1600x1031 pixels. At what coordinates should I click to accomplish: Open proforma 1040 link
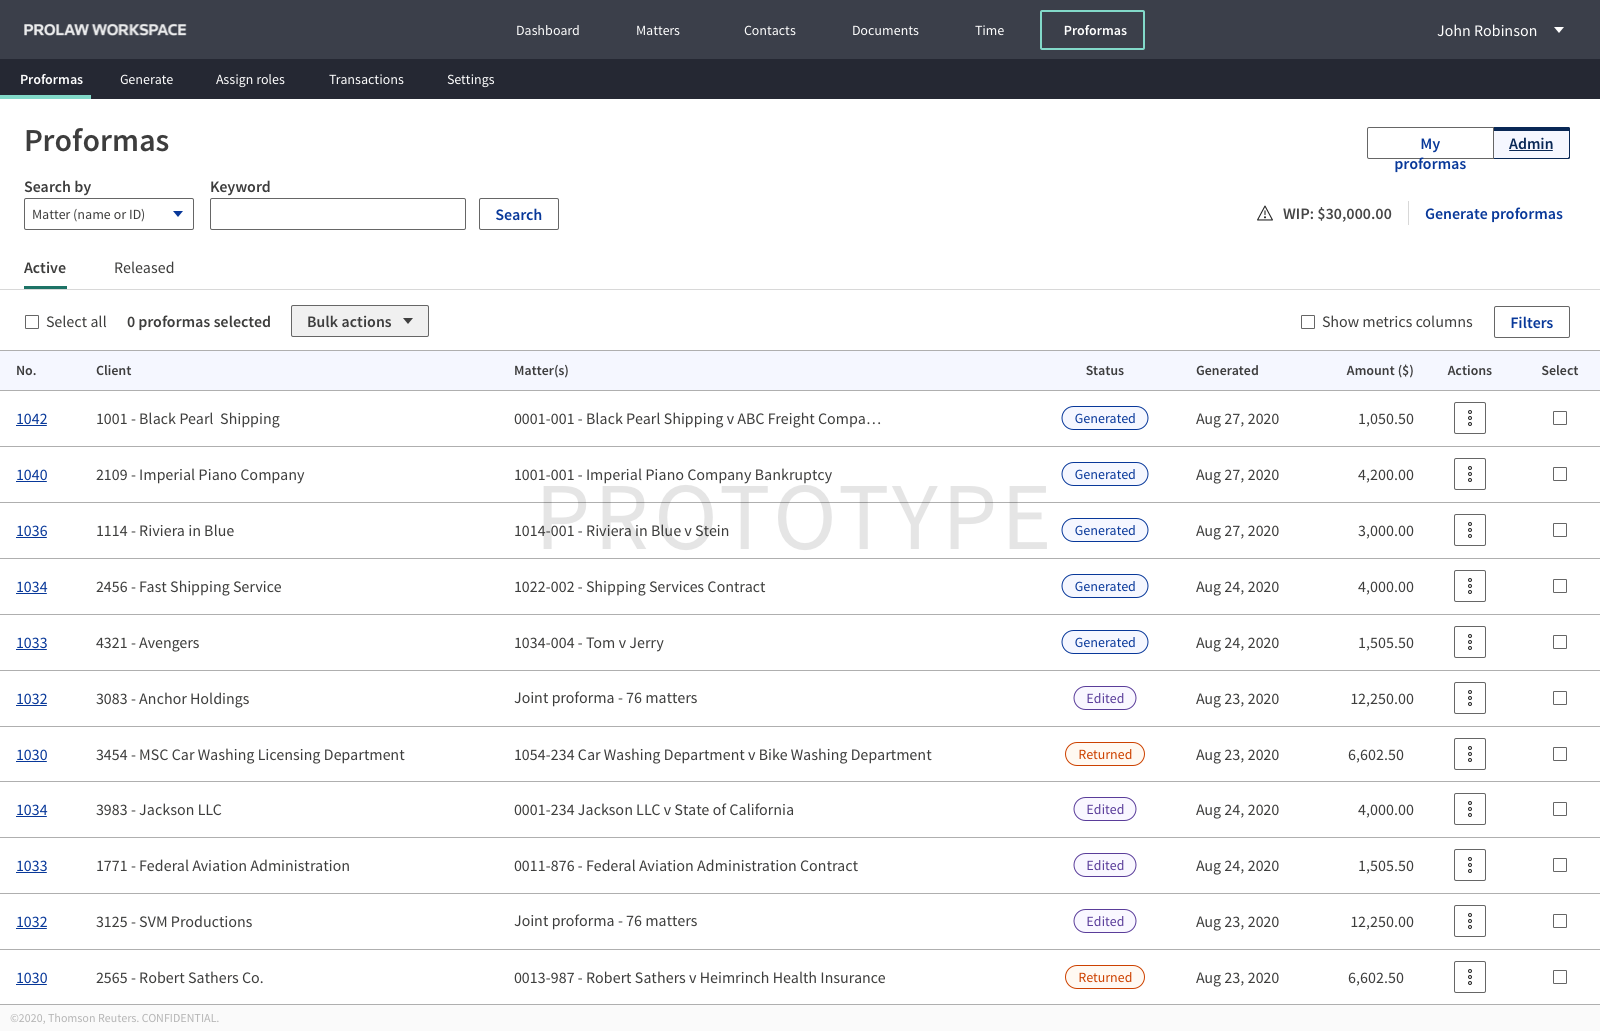[32, 475]
